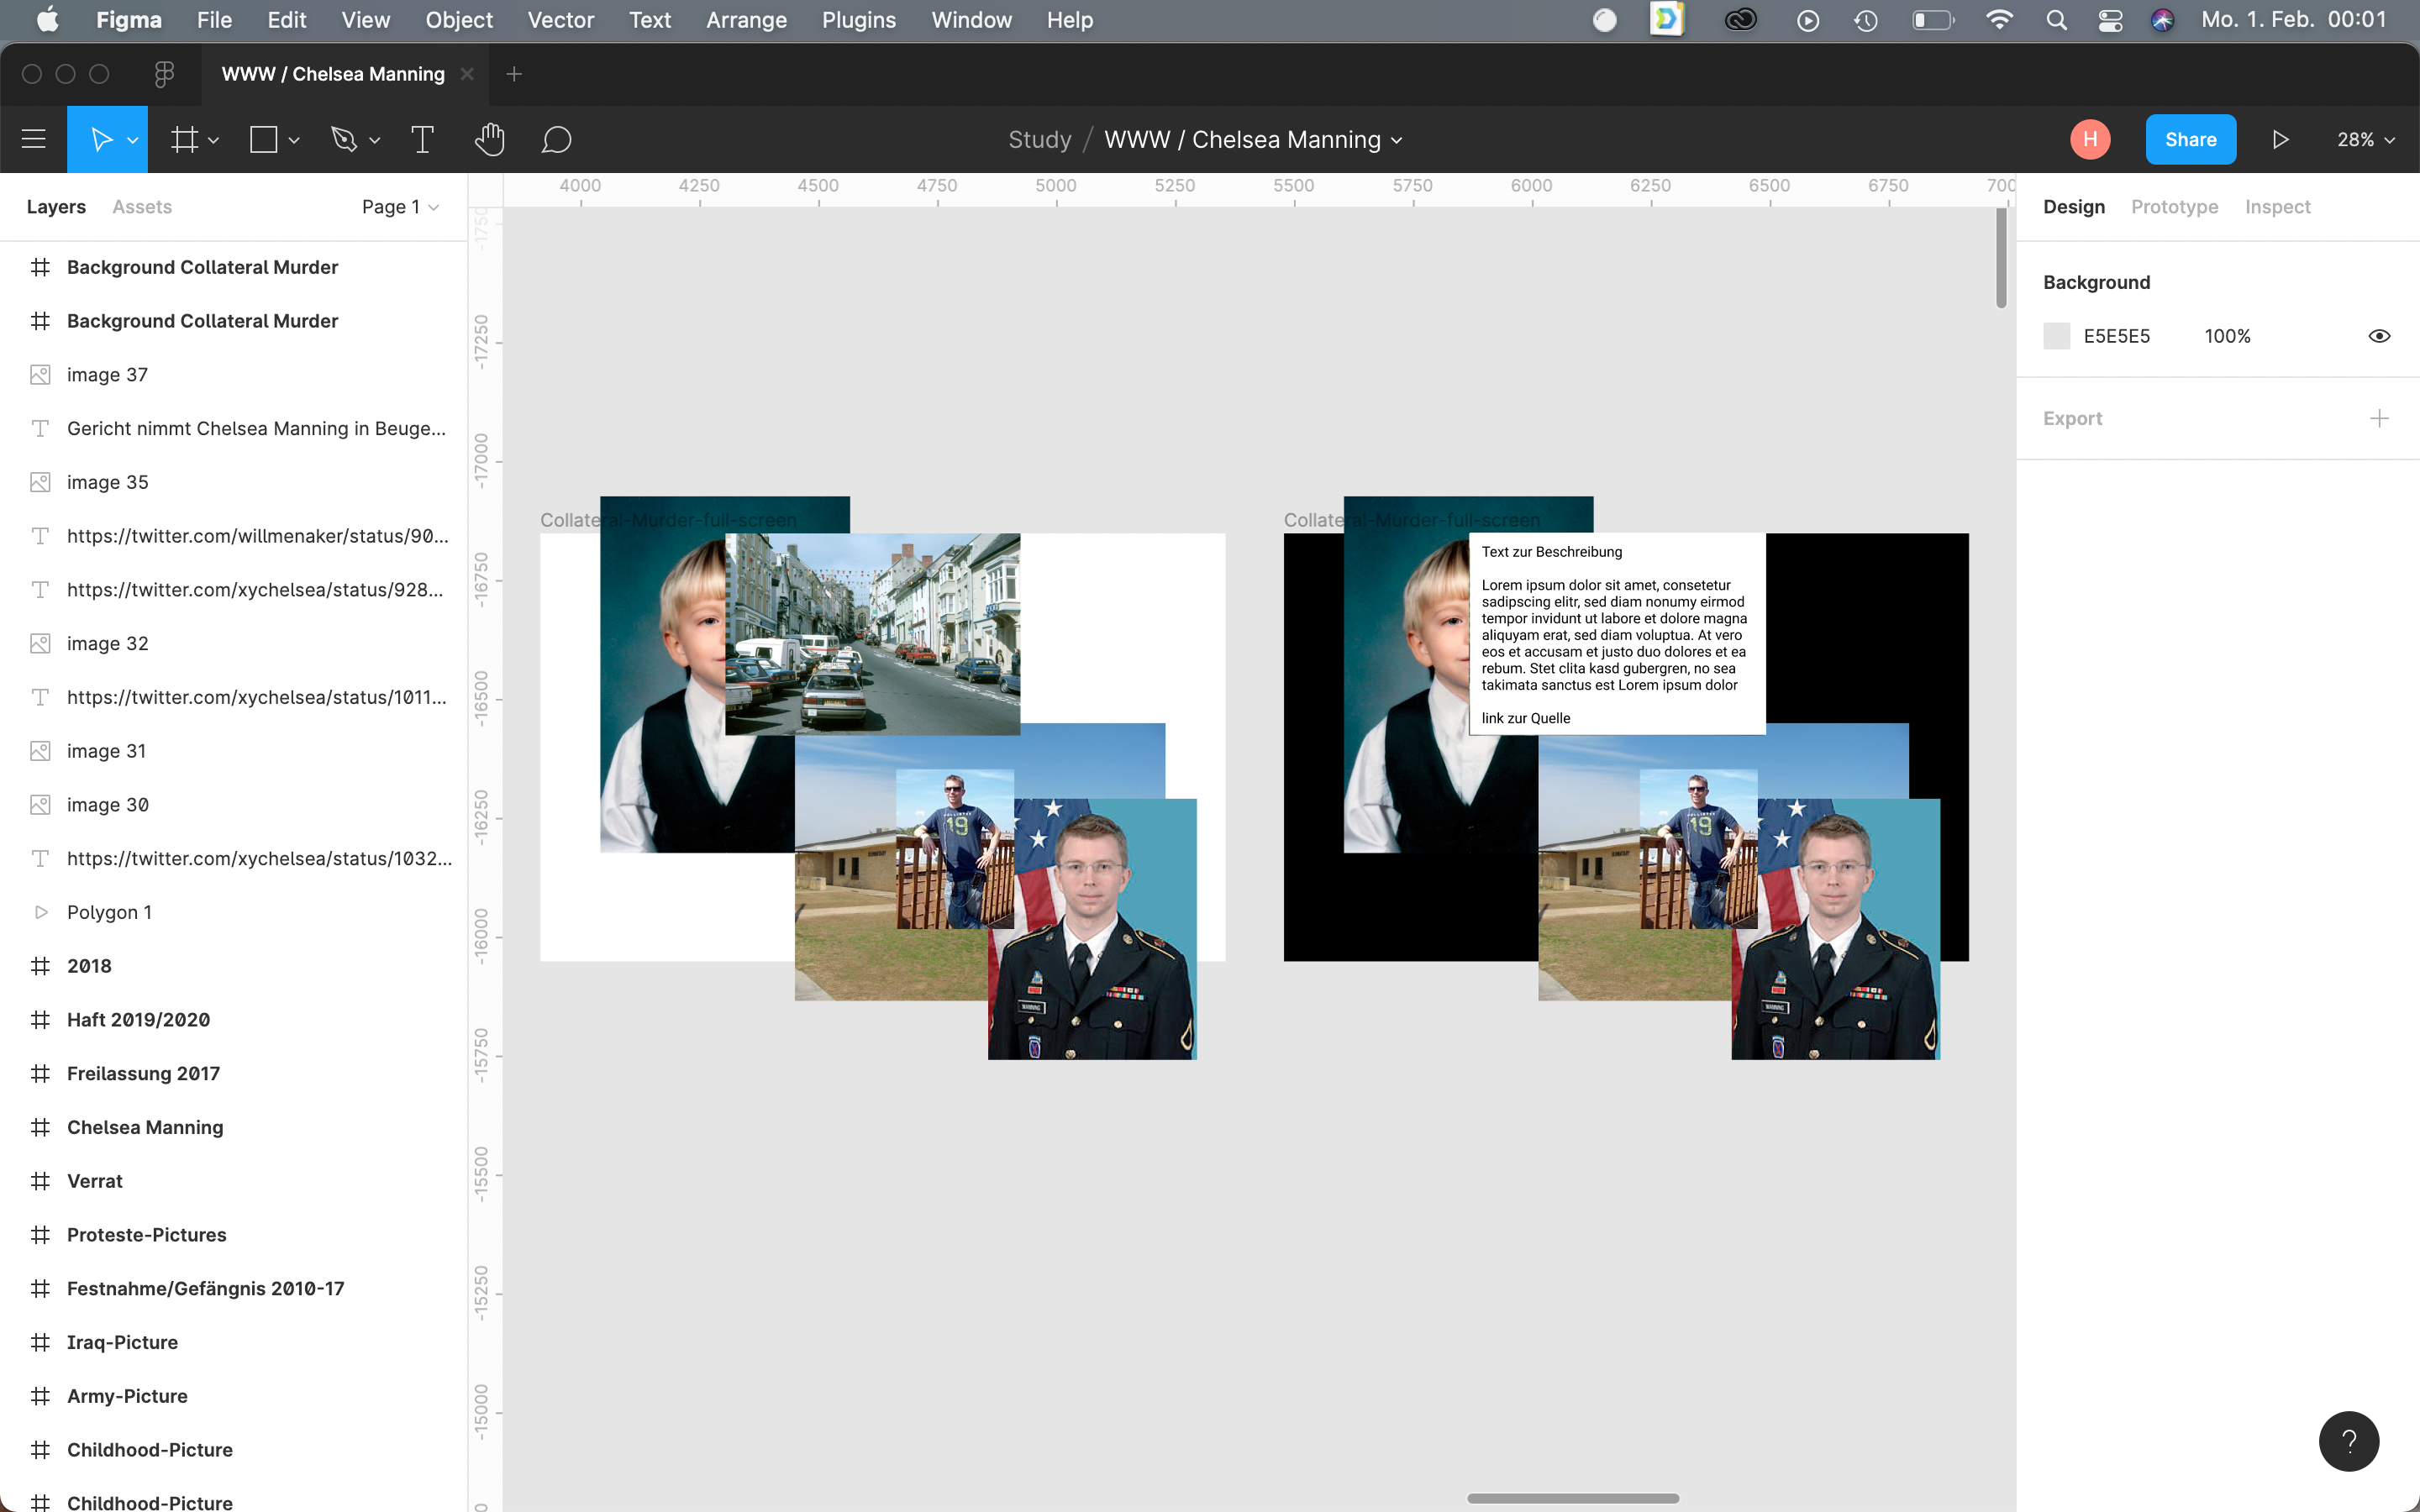Select the Rectangle shape tool
The height and width of the screenshot is (1512, 2420).
tap(264, 140)
